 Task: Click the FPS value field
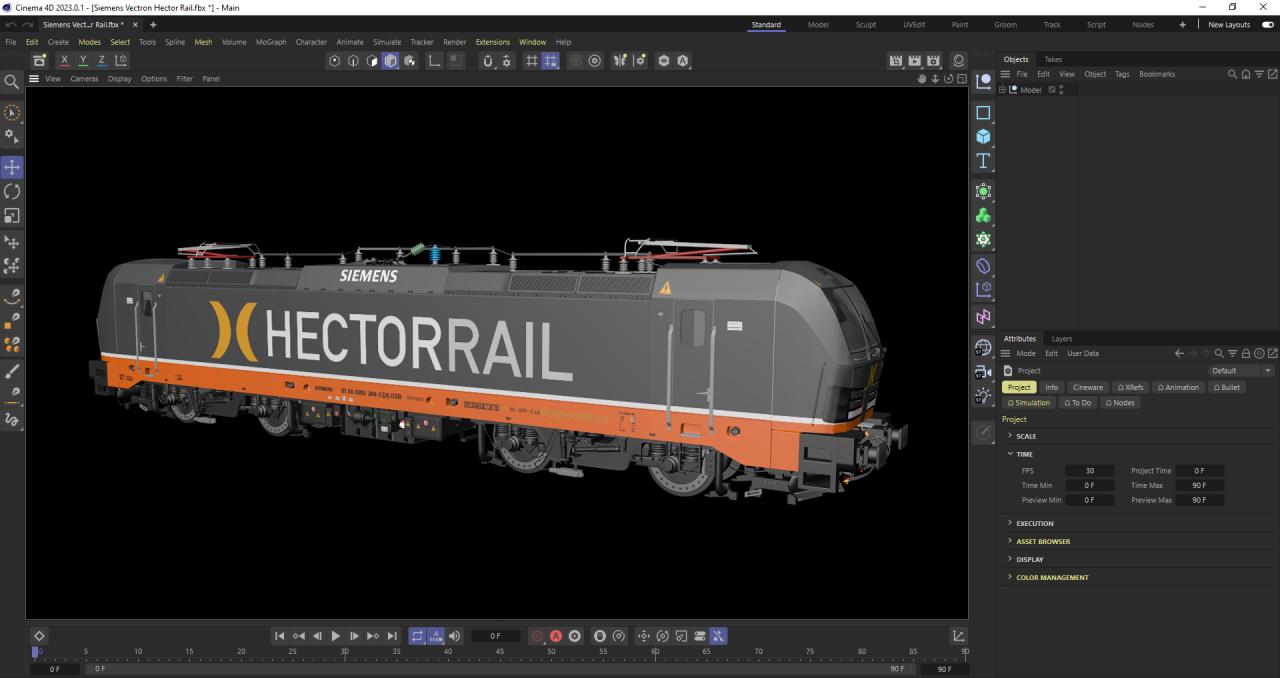point(1089,471)
